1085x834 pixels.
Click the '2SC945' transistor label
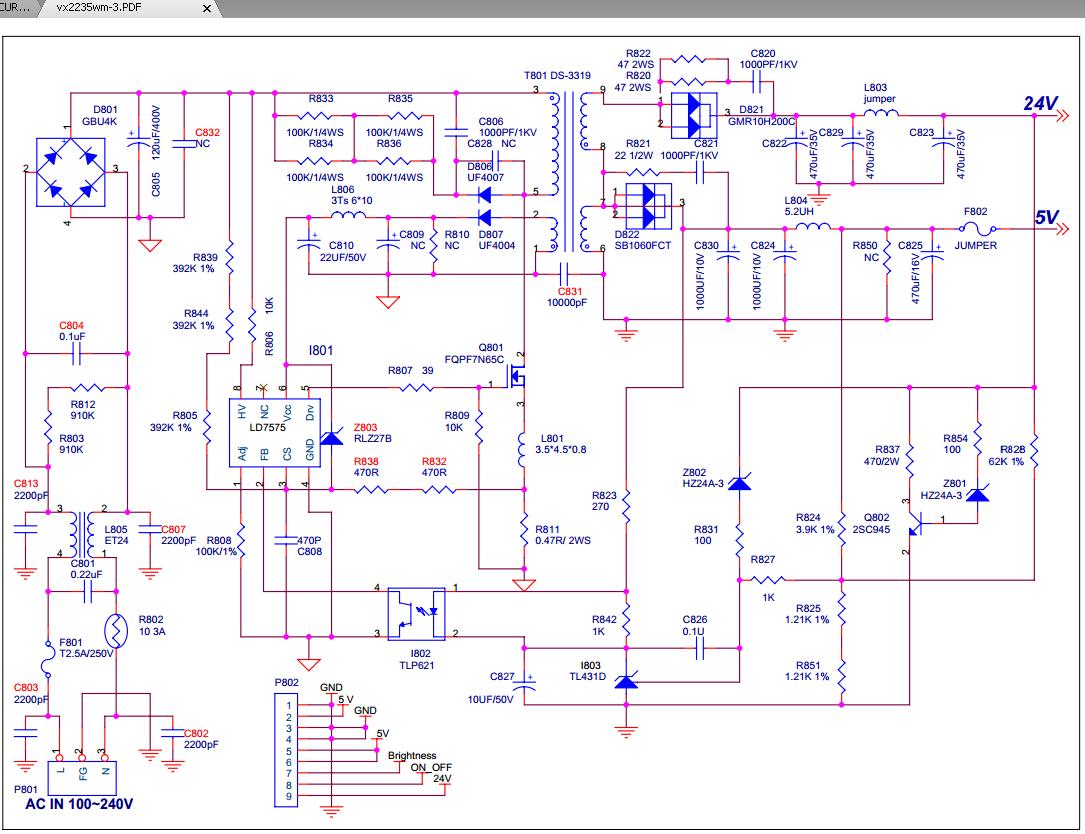871,529
